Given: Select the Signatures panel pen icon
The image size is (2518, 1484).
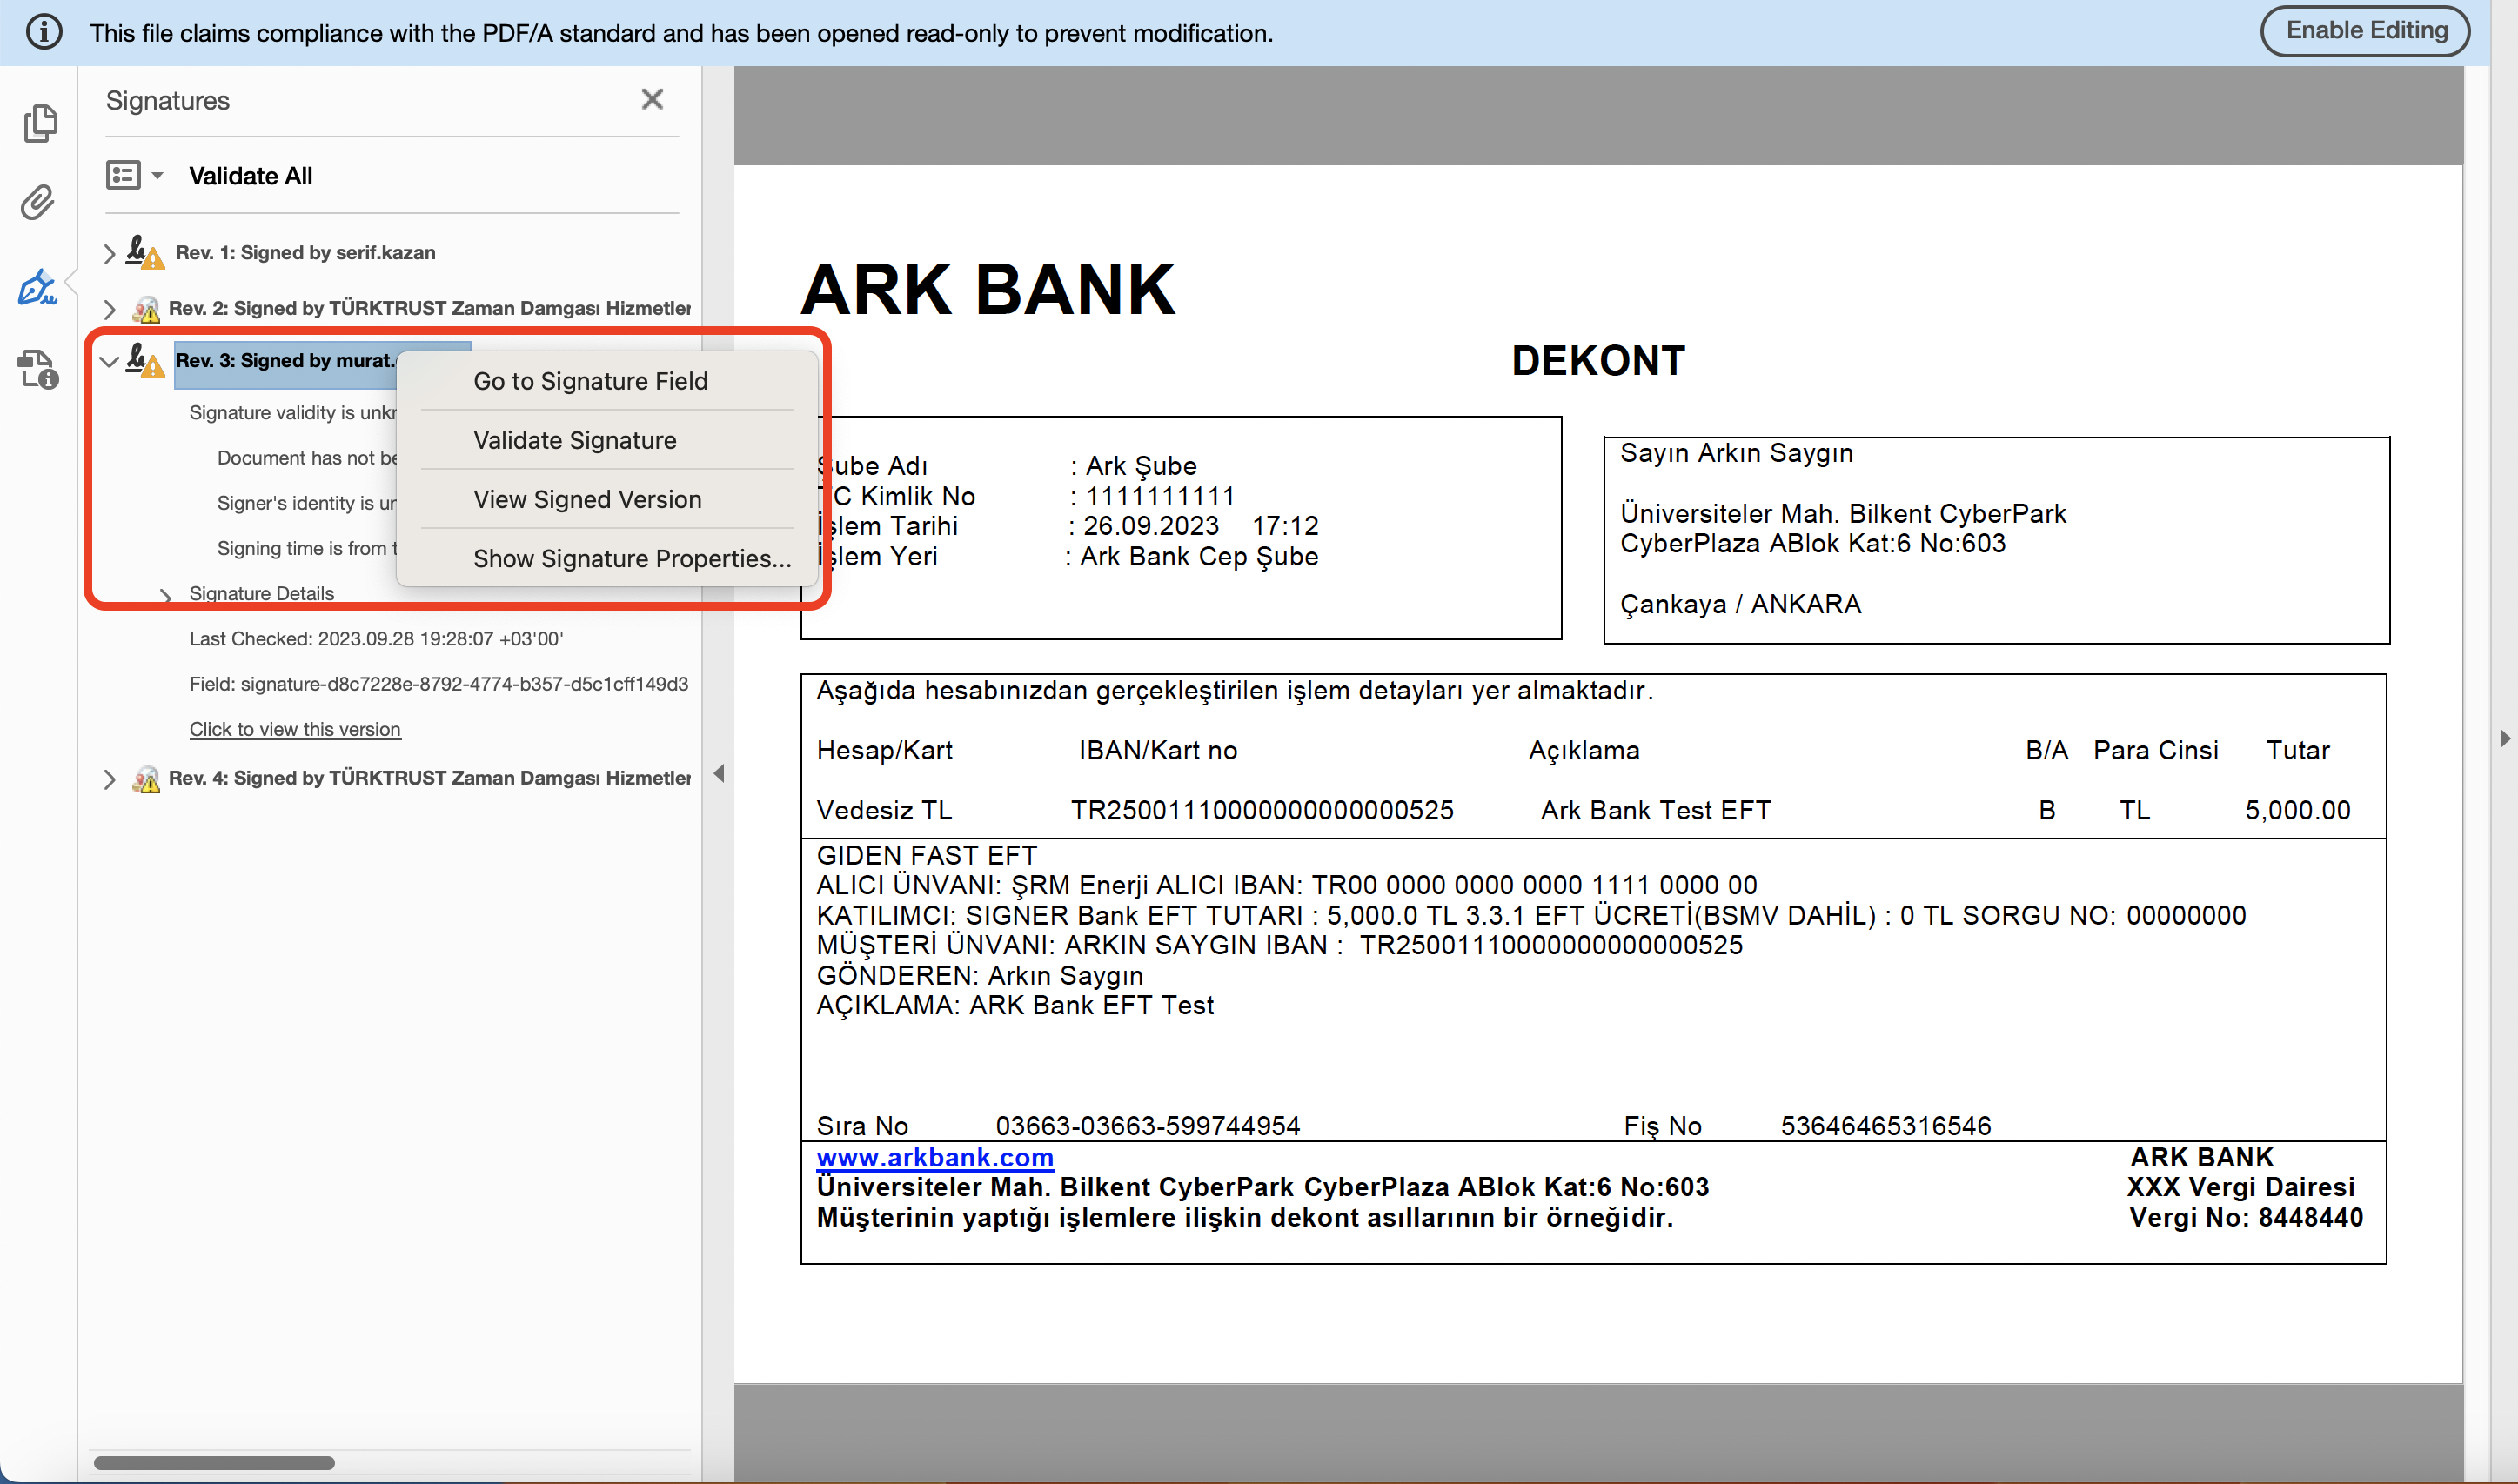Looking at the screenshot, I should [x=38, y=287].
